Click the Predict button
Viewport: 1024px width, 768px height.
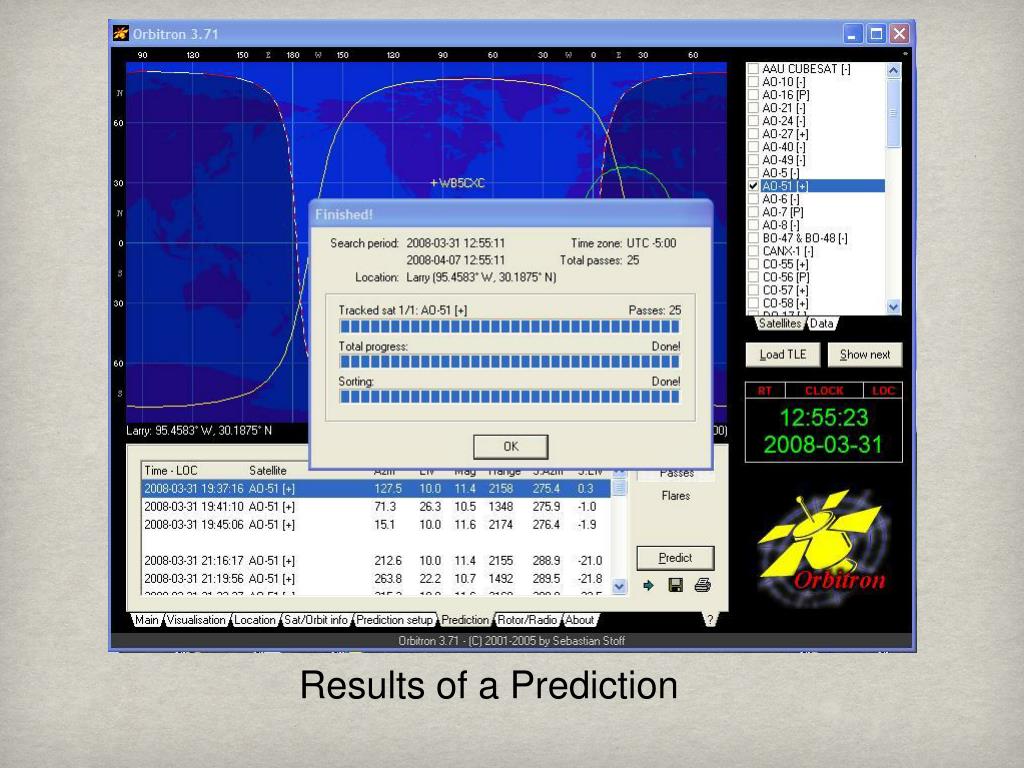click(x=675, y=558)
